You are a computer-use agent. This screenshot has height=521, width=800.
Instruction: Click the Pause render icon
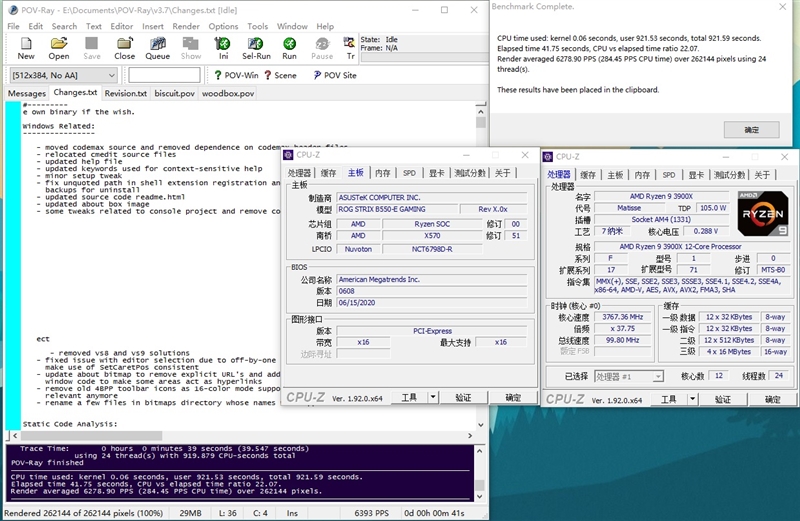pyautogui.click(x=322, y=48)
